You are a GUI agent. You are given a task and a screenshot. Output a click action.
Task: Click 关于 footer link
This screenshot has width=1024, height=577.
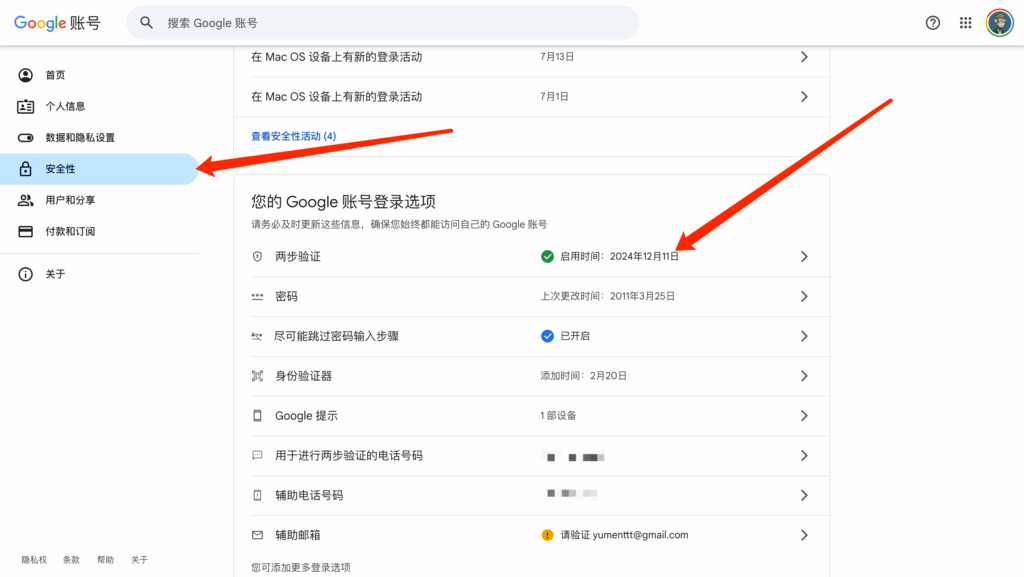pyautogui.click(x=139, y=560)
